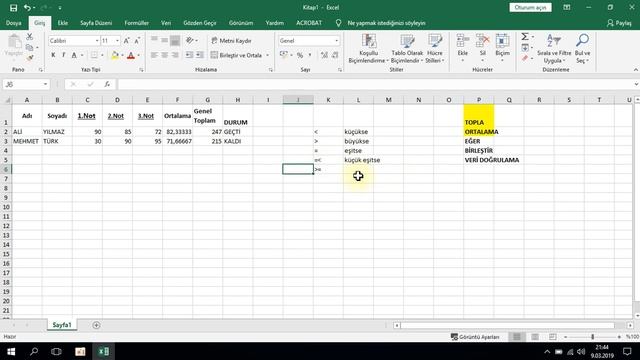This screenshot has width=640, height=360.
Task: Open the Biçim cell format menu
Action: point(502,49)
